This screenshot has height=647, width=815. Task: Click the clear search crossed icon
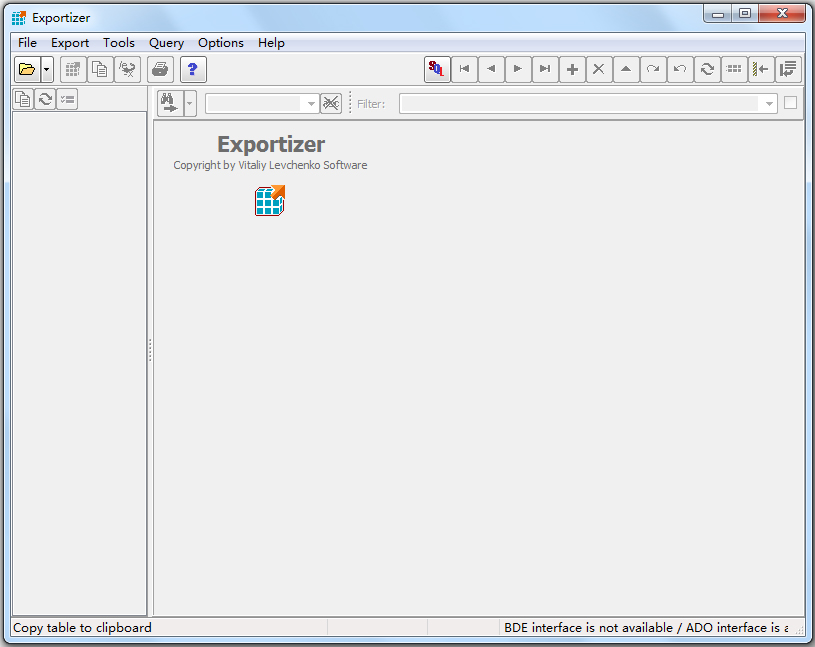[331, 103]
